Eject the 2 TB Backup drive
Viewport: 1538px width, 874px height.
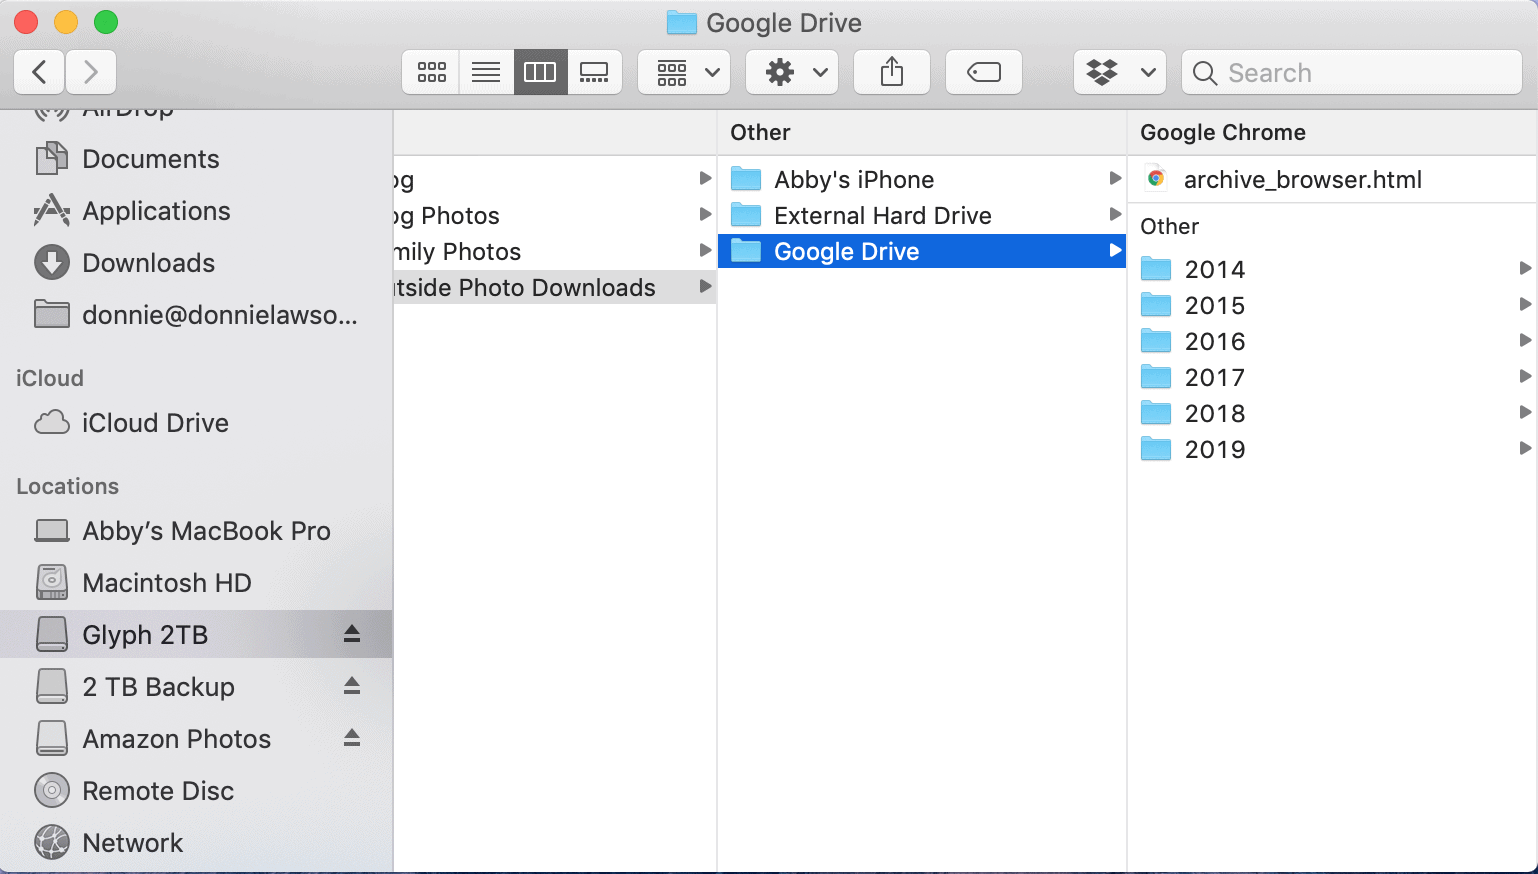(352, 686)
